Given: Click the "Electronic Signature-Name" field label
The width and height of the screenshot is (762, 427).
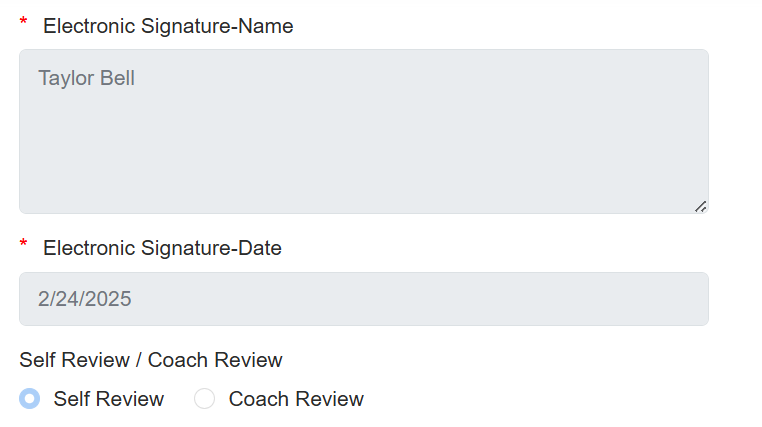Looking at the screenshot, I should (x=168, y=27).
